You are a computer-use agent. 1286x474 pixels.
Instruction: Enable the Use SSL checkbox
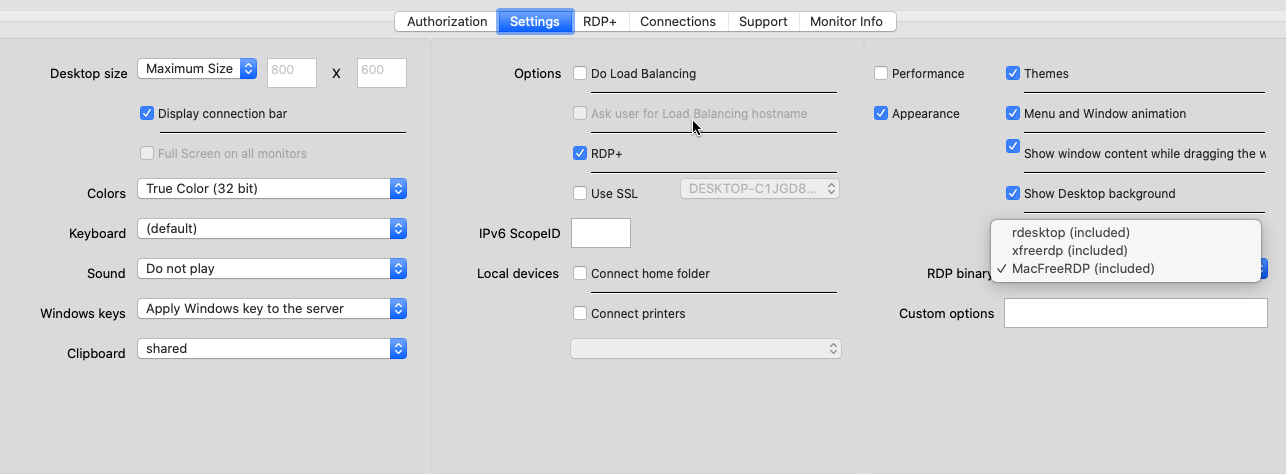pos(580,193)
